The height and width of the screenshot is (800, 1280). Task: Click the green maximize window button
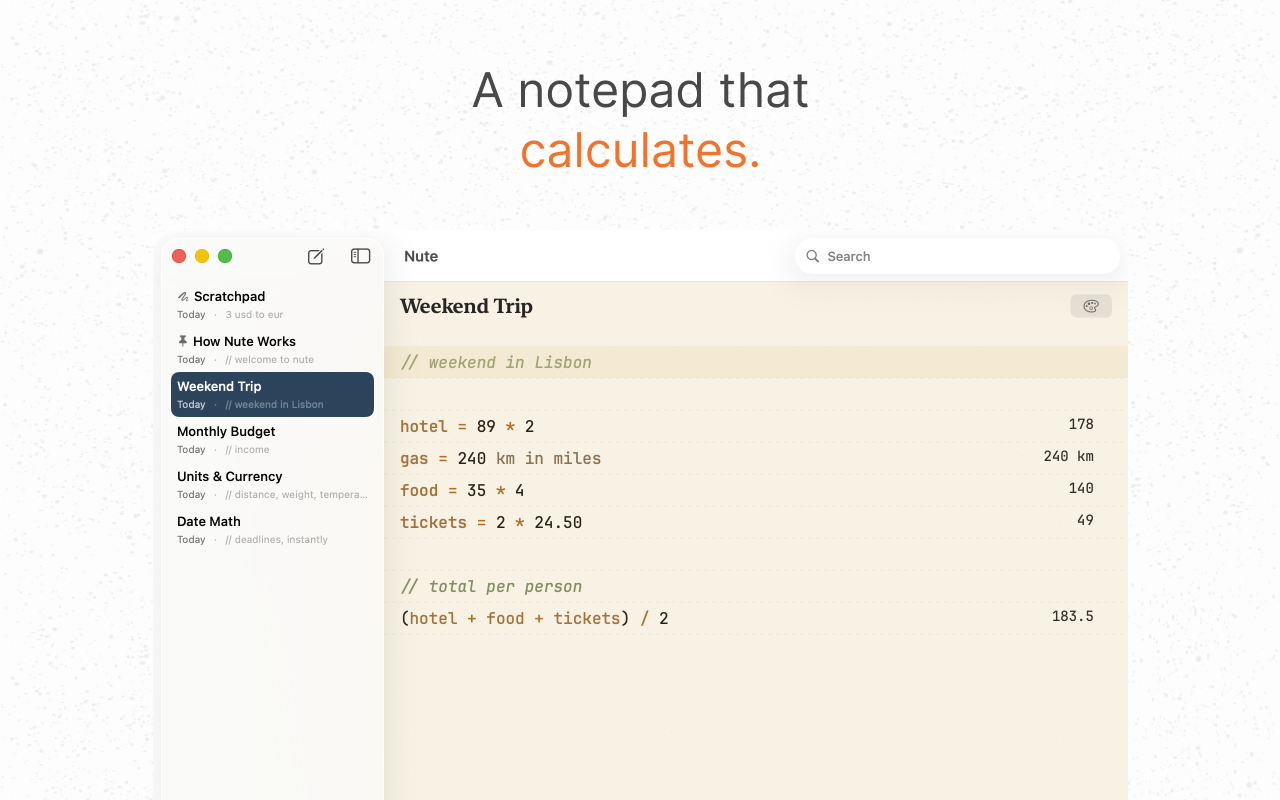point(225,256)
